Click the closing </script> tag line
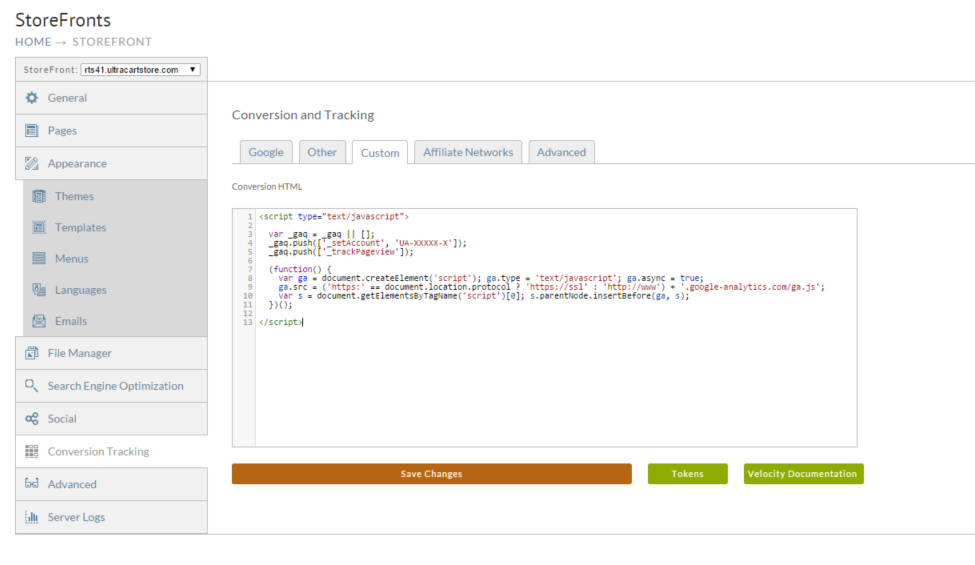This screenshot has width=975, height=565. pos(281,322)
